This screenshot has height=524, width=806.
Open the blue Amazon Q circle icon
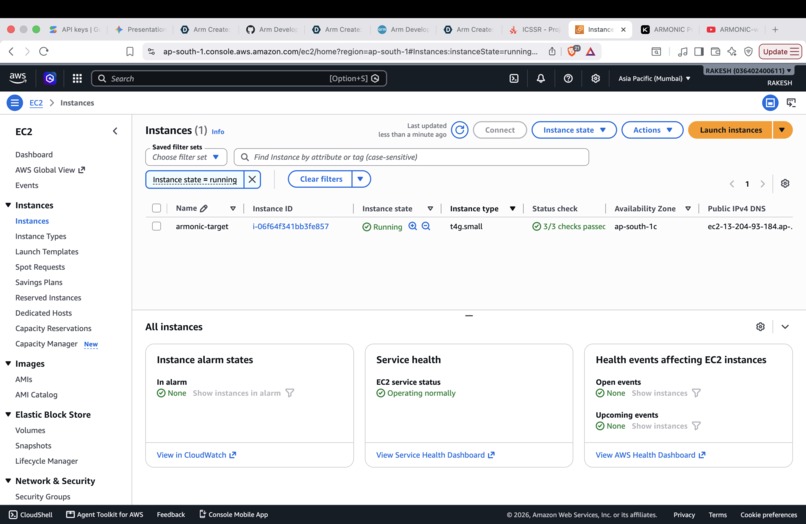coord(50,78)
